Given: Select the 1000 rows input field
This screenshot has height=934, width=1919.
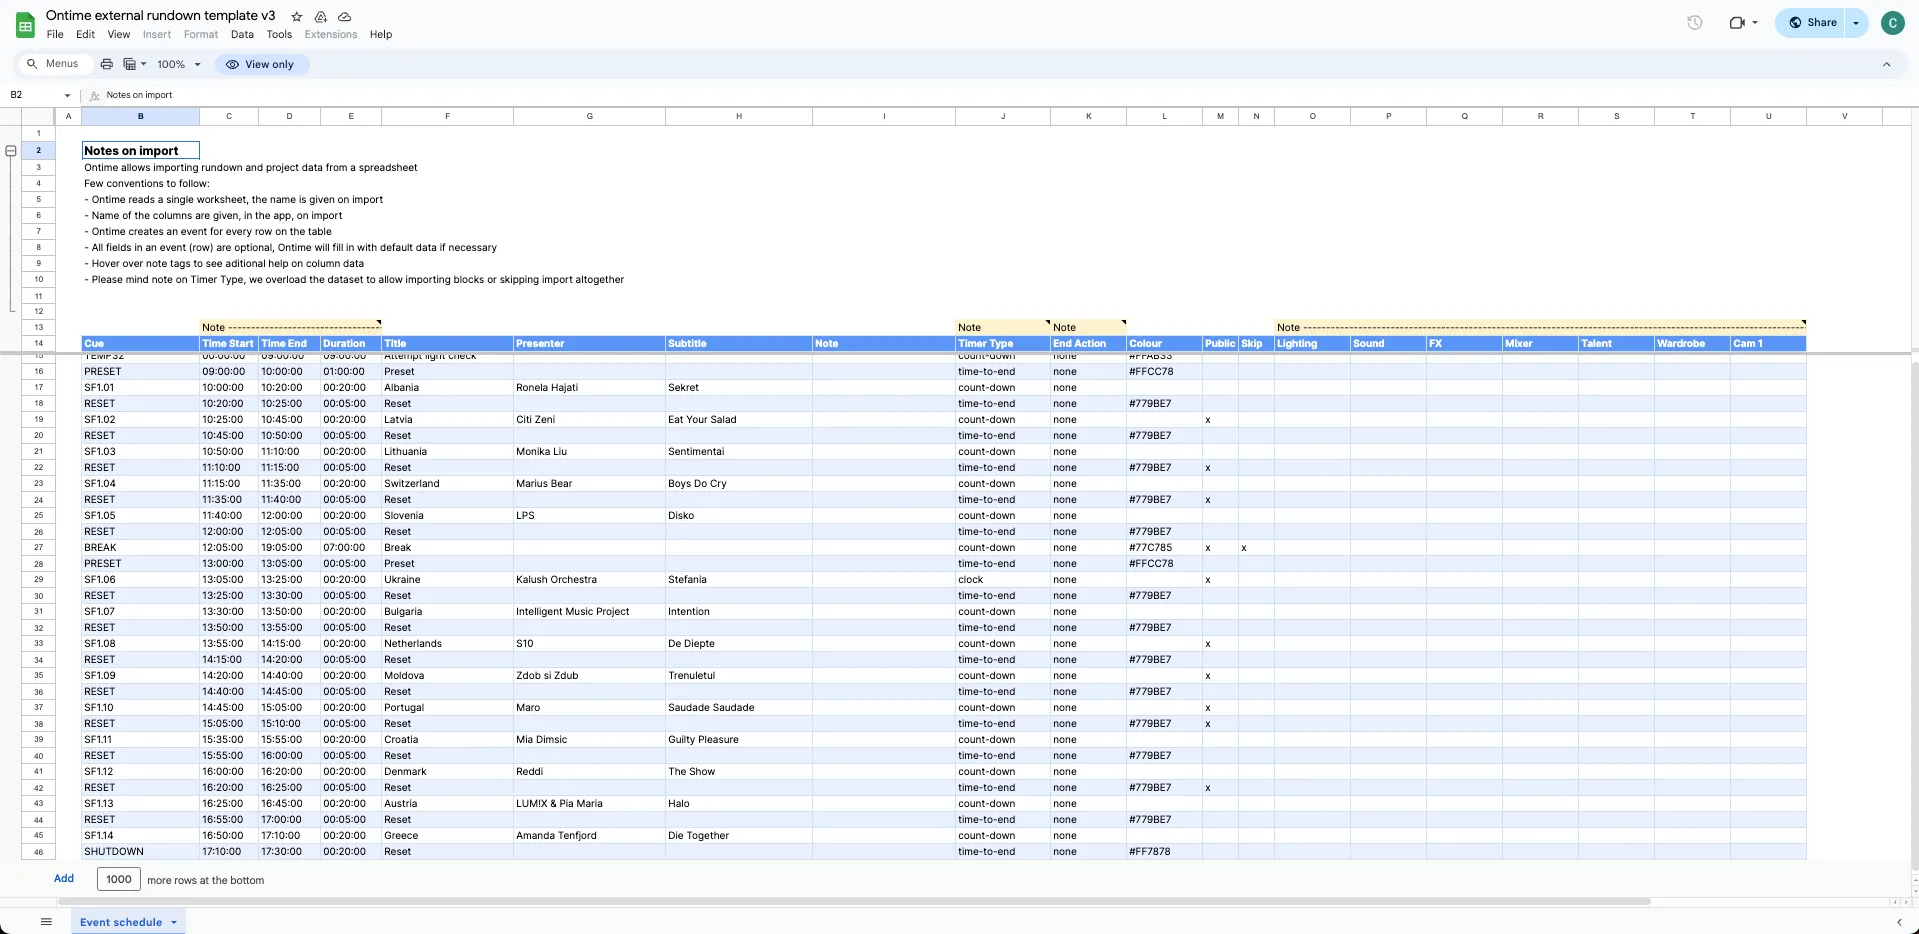Looking at the screenshot, I should point(118,879).
